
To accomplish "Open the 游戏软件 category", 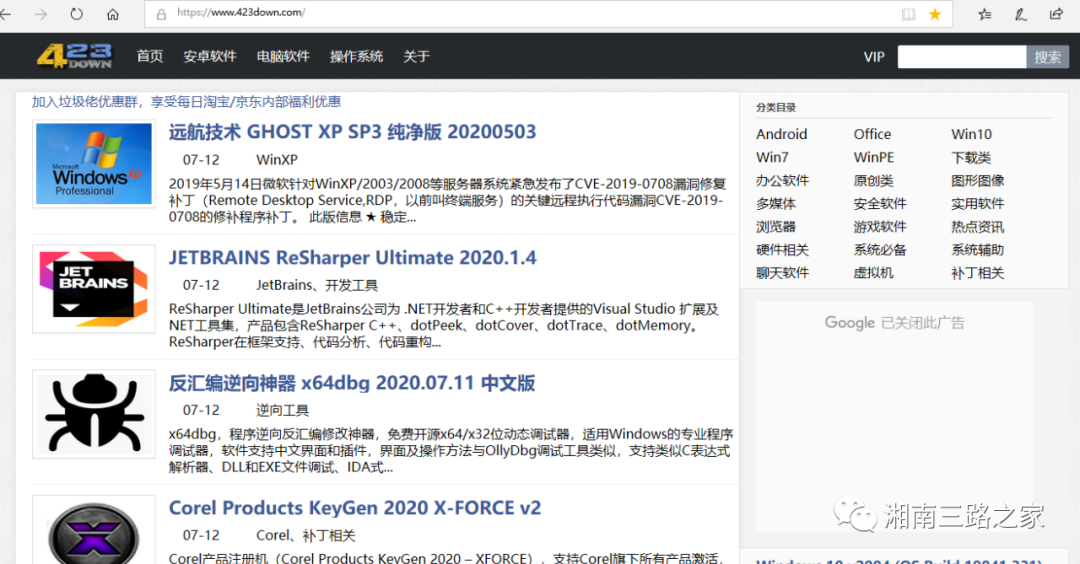I will [x=880, y=227].
